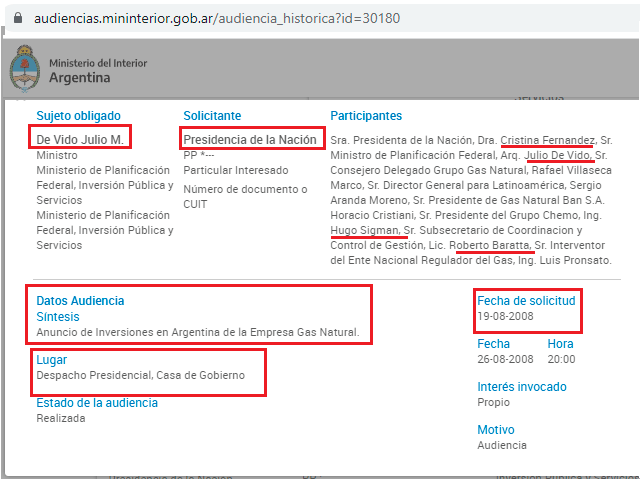Click the Síntesis label
Screen dimensions: 640x479
coord(58,317)
